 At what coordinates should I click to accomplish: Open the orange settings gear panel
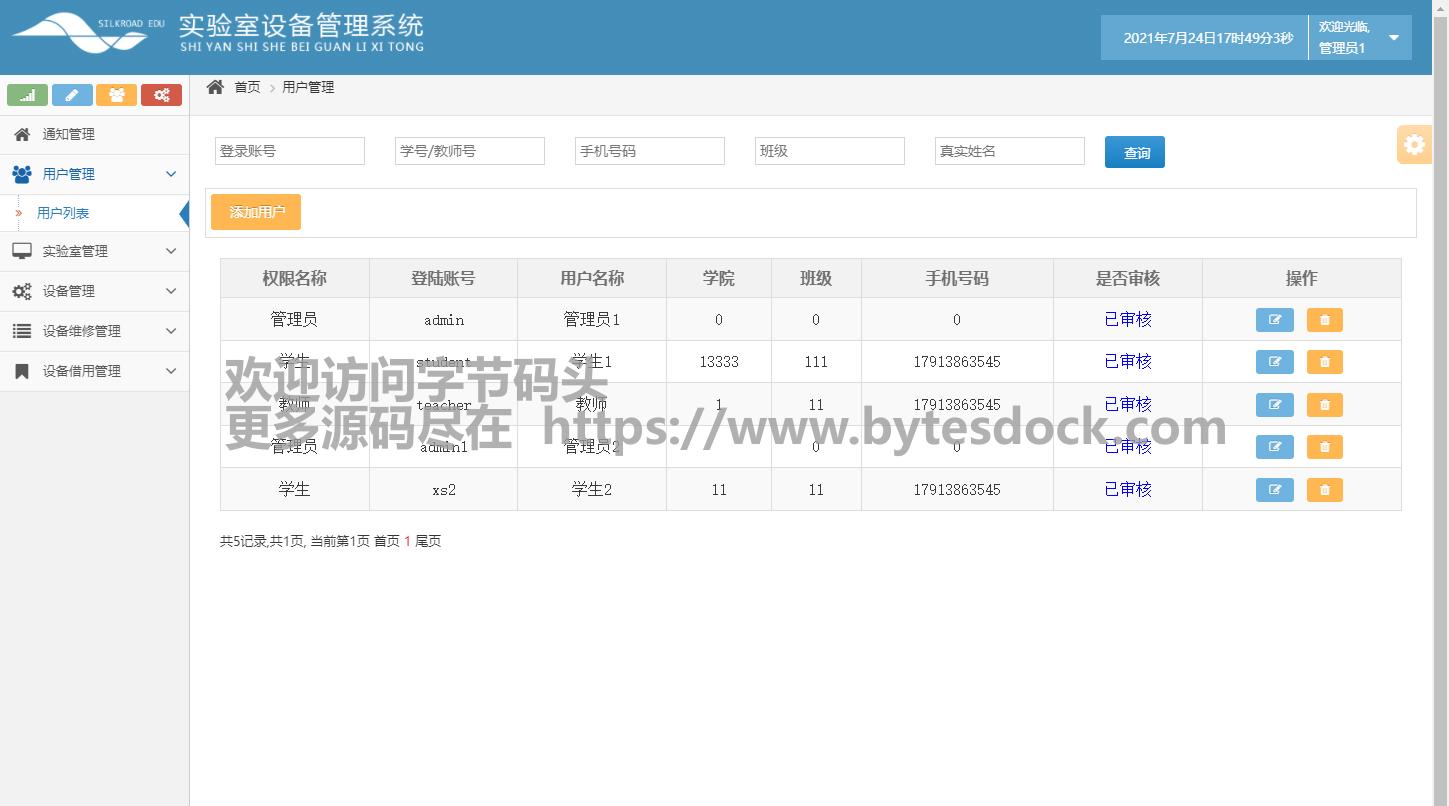pyautogui.click(x=1414, y=145)
